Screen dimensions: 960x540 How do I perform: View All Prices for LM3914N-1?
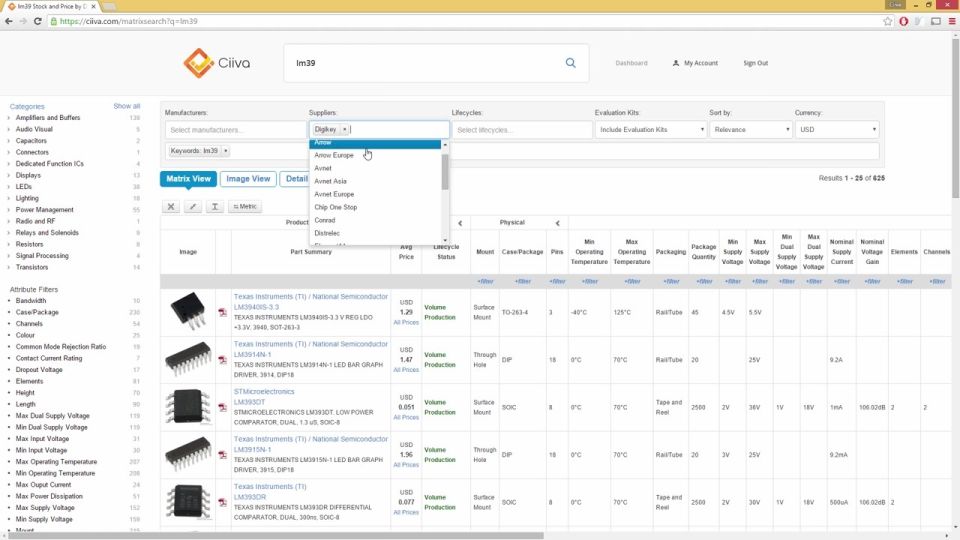click(x=406, y=370)
